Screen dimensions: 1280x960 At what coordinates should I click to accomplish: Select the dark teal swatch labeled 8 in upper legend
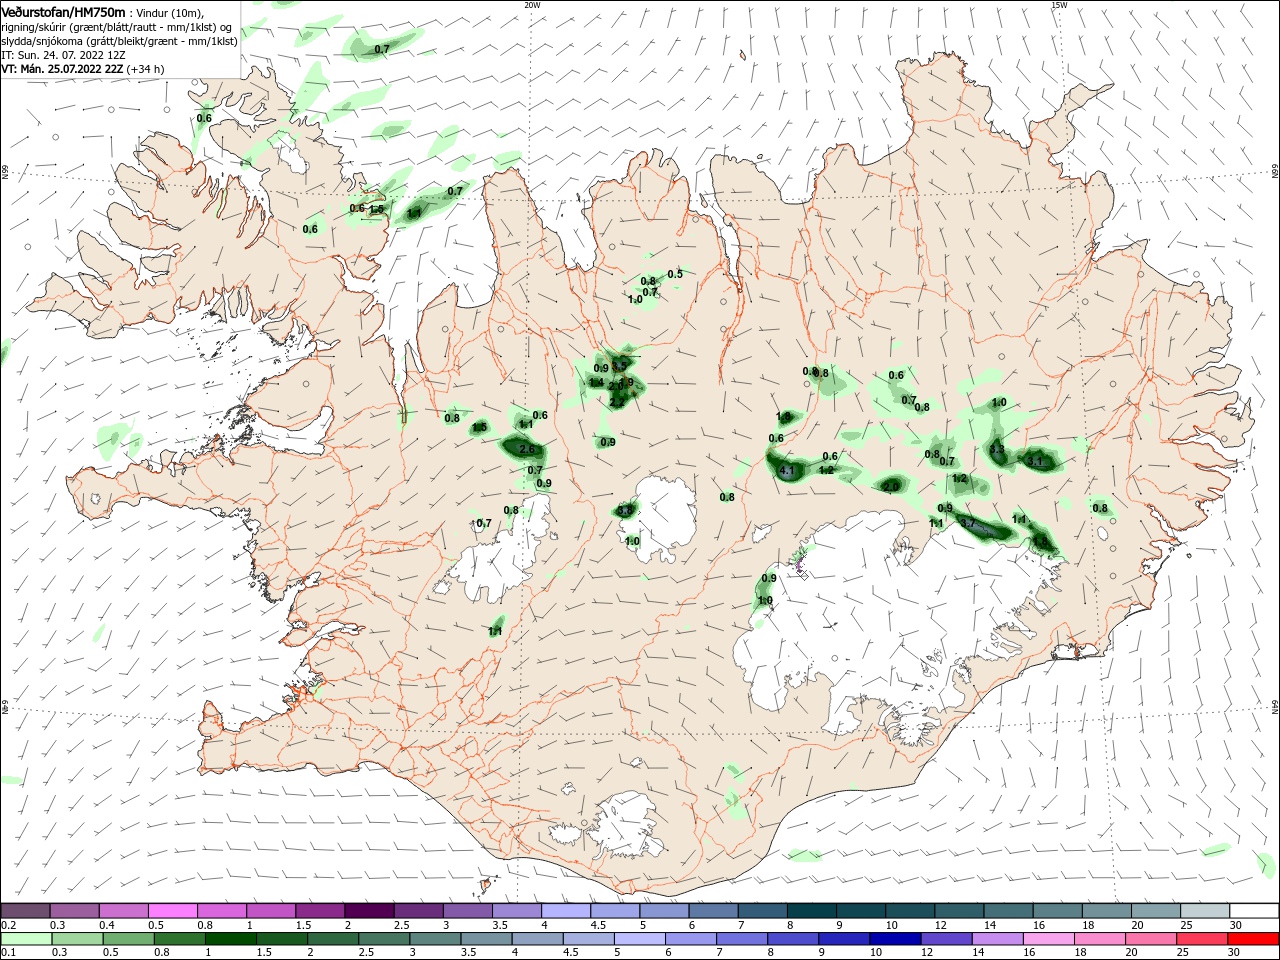click(811, 911)
